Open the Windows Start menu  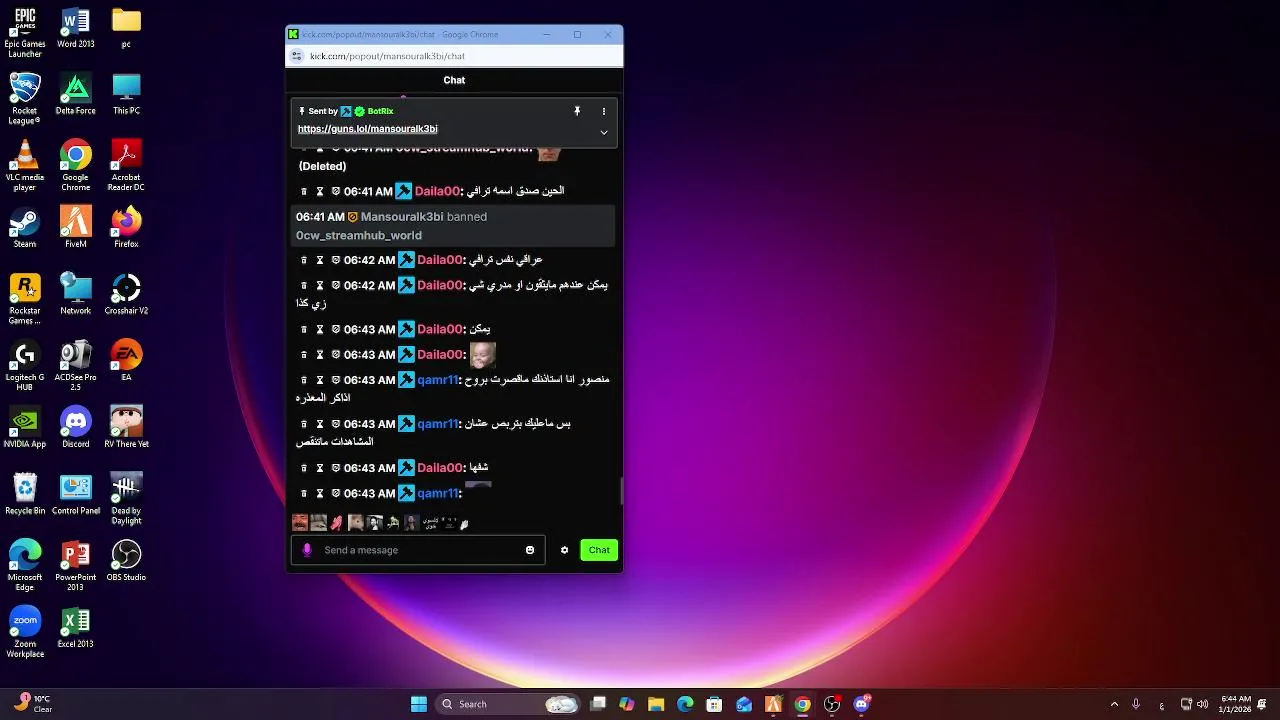(x=419, y=704)
